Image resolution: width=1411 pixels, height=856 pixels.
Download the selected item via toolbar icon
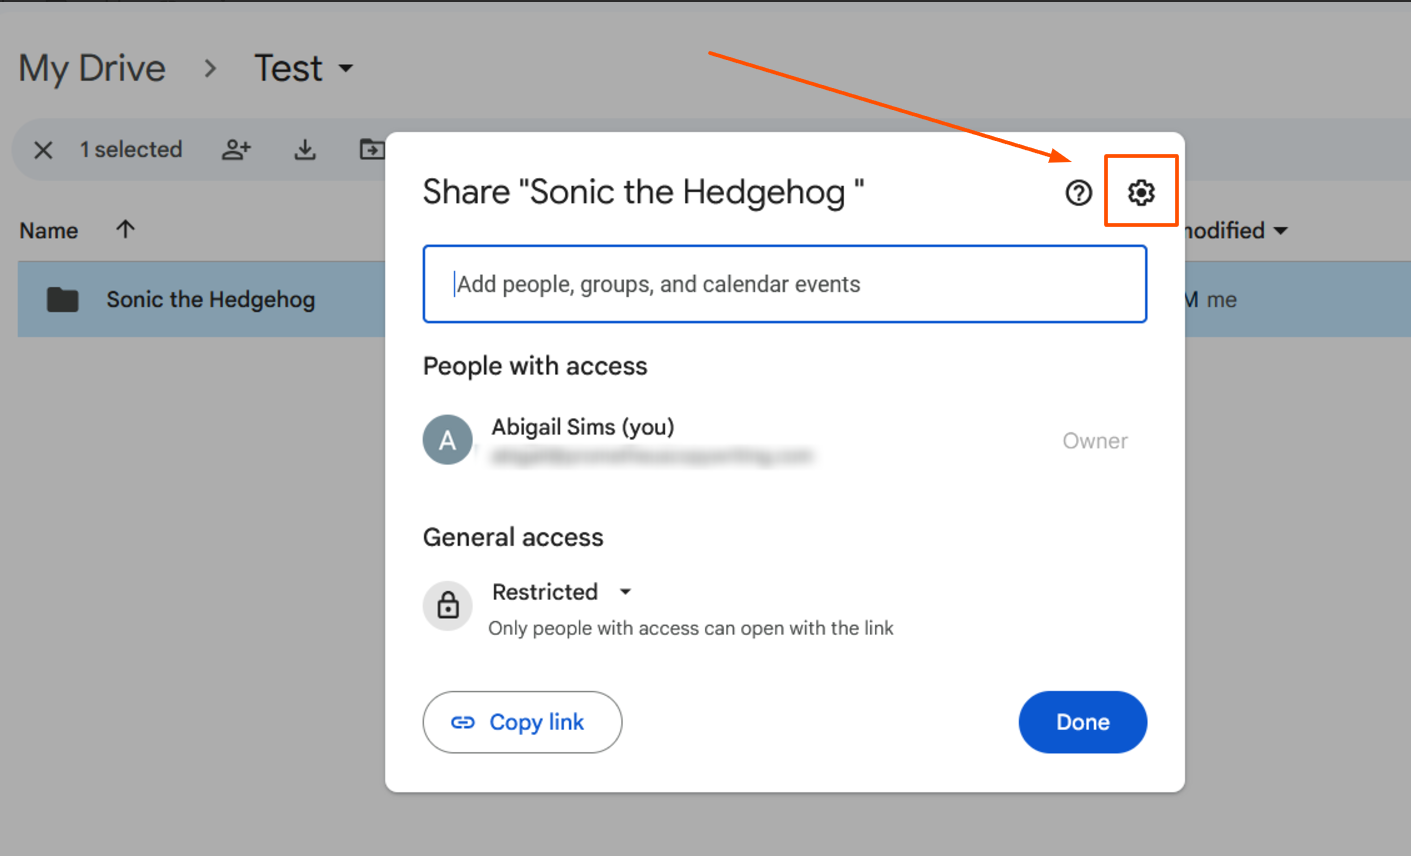[305, 150]
